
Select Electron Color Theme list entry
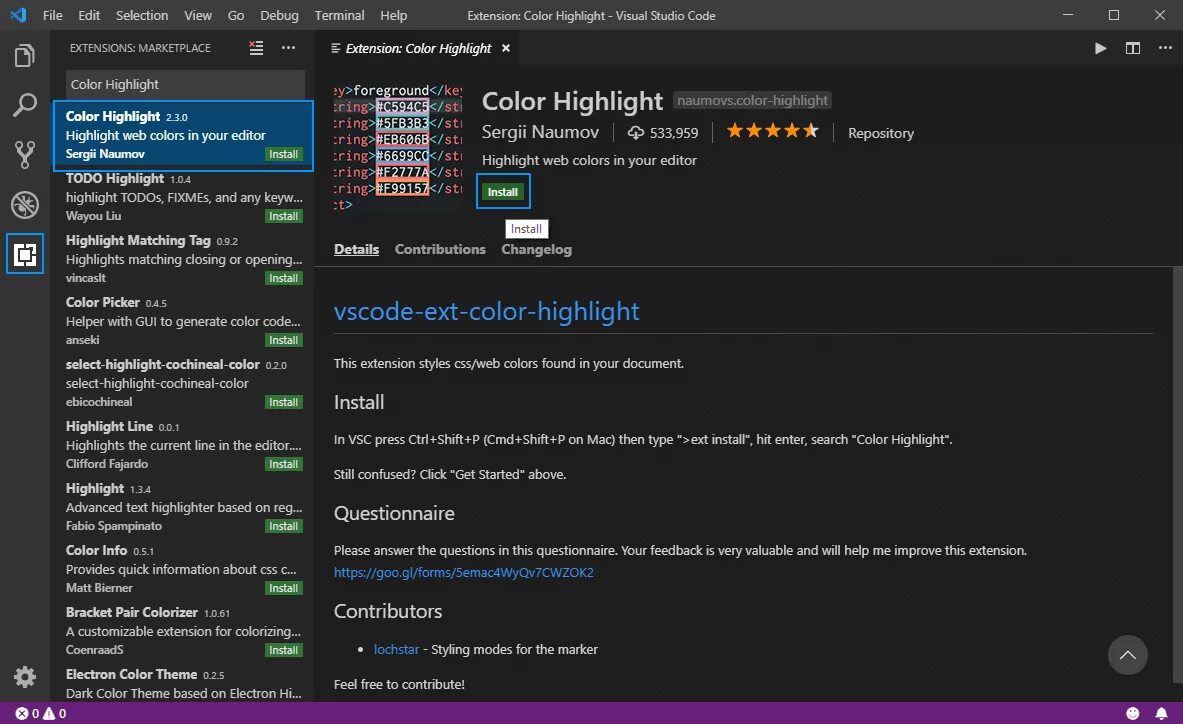pyautogui.click(x=183, y=683)
